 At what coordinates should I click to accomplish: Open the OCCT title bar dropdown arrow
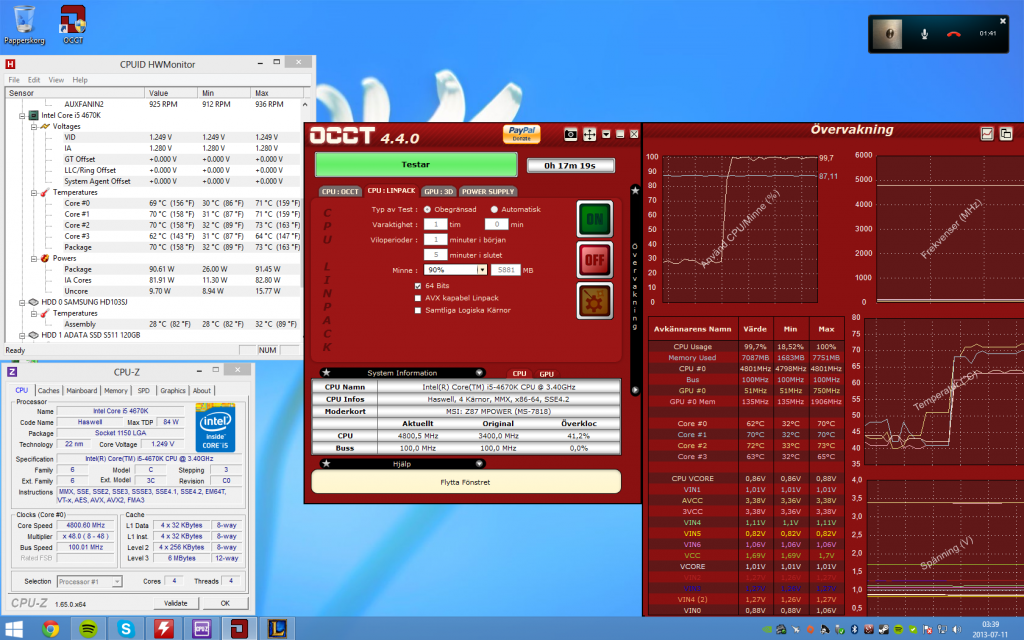pyautogui.click(x=606, y=134)
